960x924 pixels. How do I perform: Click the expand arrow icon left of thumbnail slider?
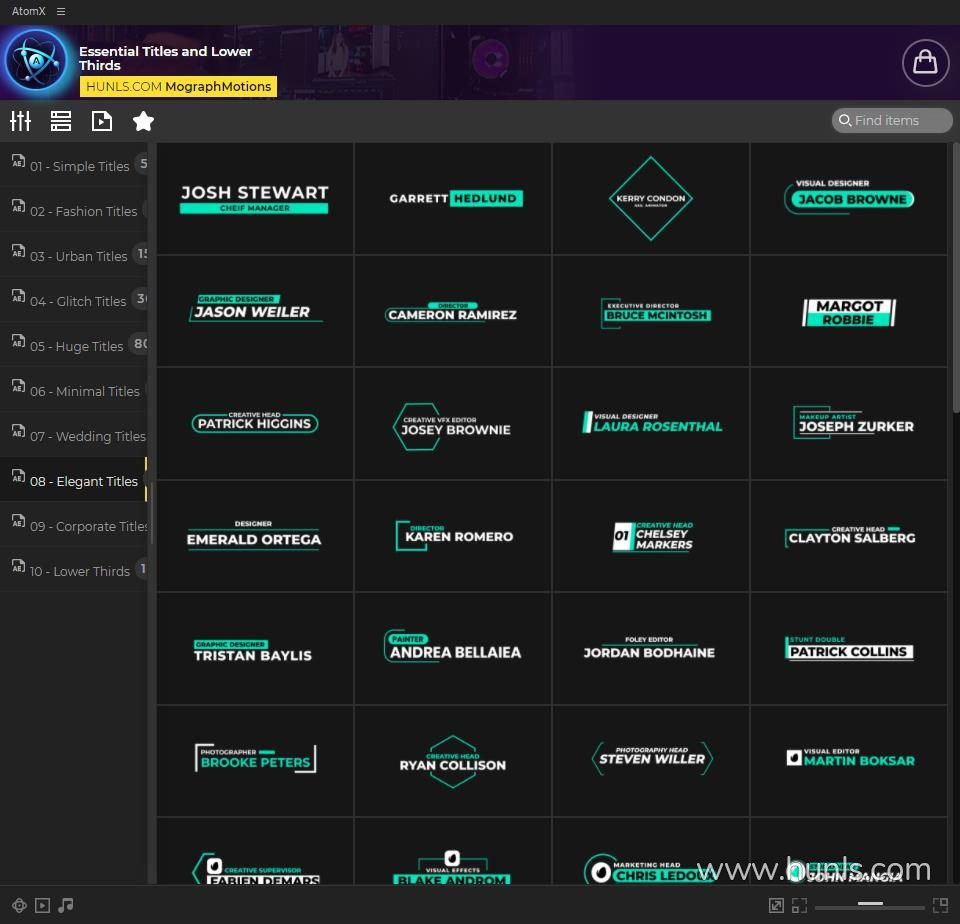click(x=776, y=905)
